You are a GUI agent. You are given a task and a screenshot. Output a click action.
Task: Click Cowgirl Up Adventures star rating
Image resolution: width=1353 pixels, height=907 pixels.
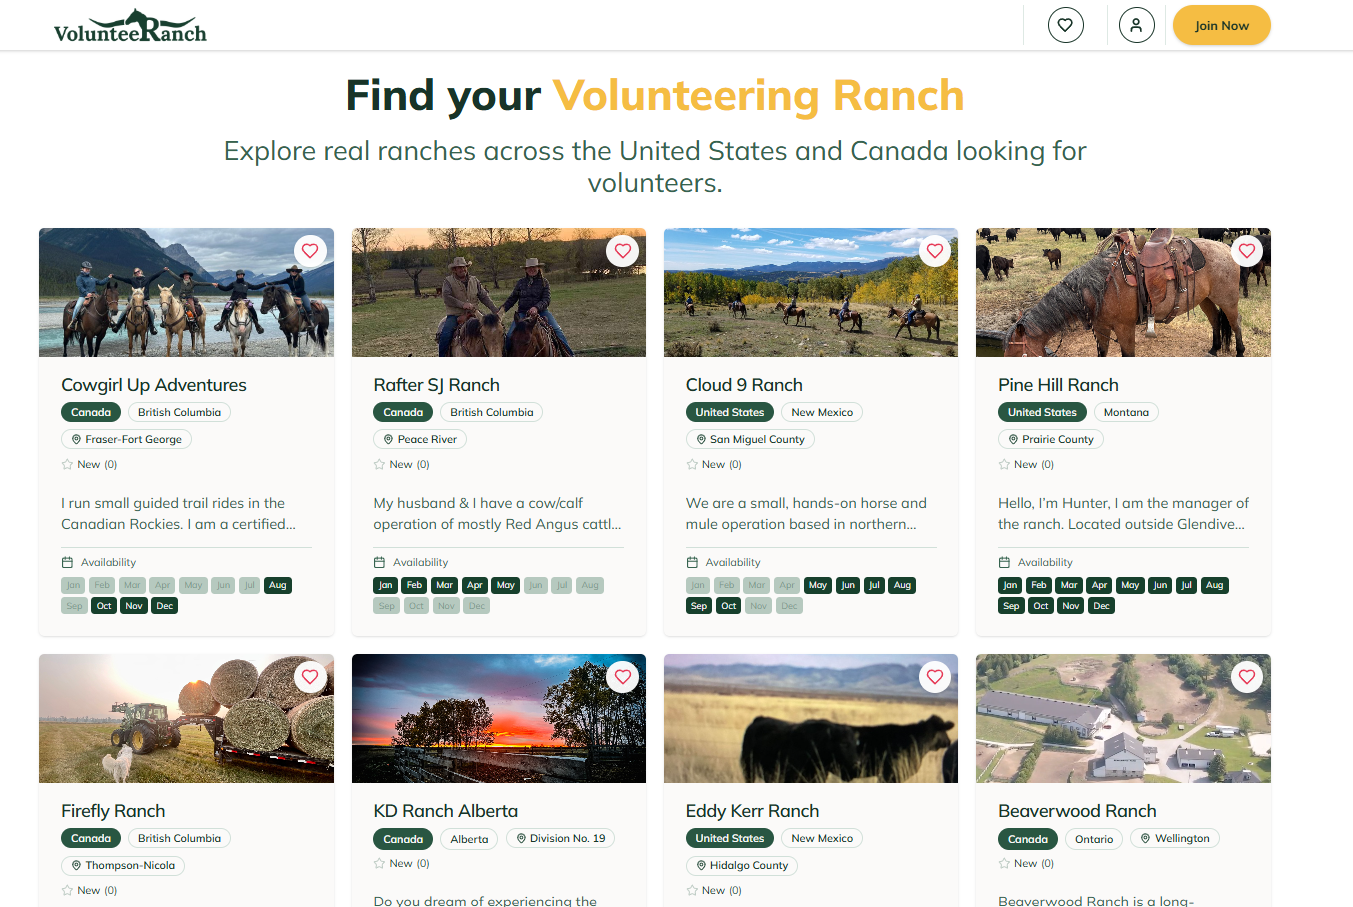pyautogui.click(x=89, y=464)
